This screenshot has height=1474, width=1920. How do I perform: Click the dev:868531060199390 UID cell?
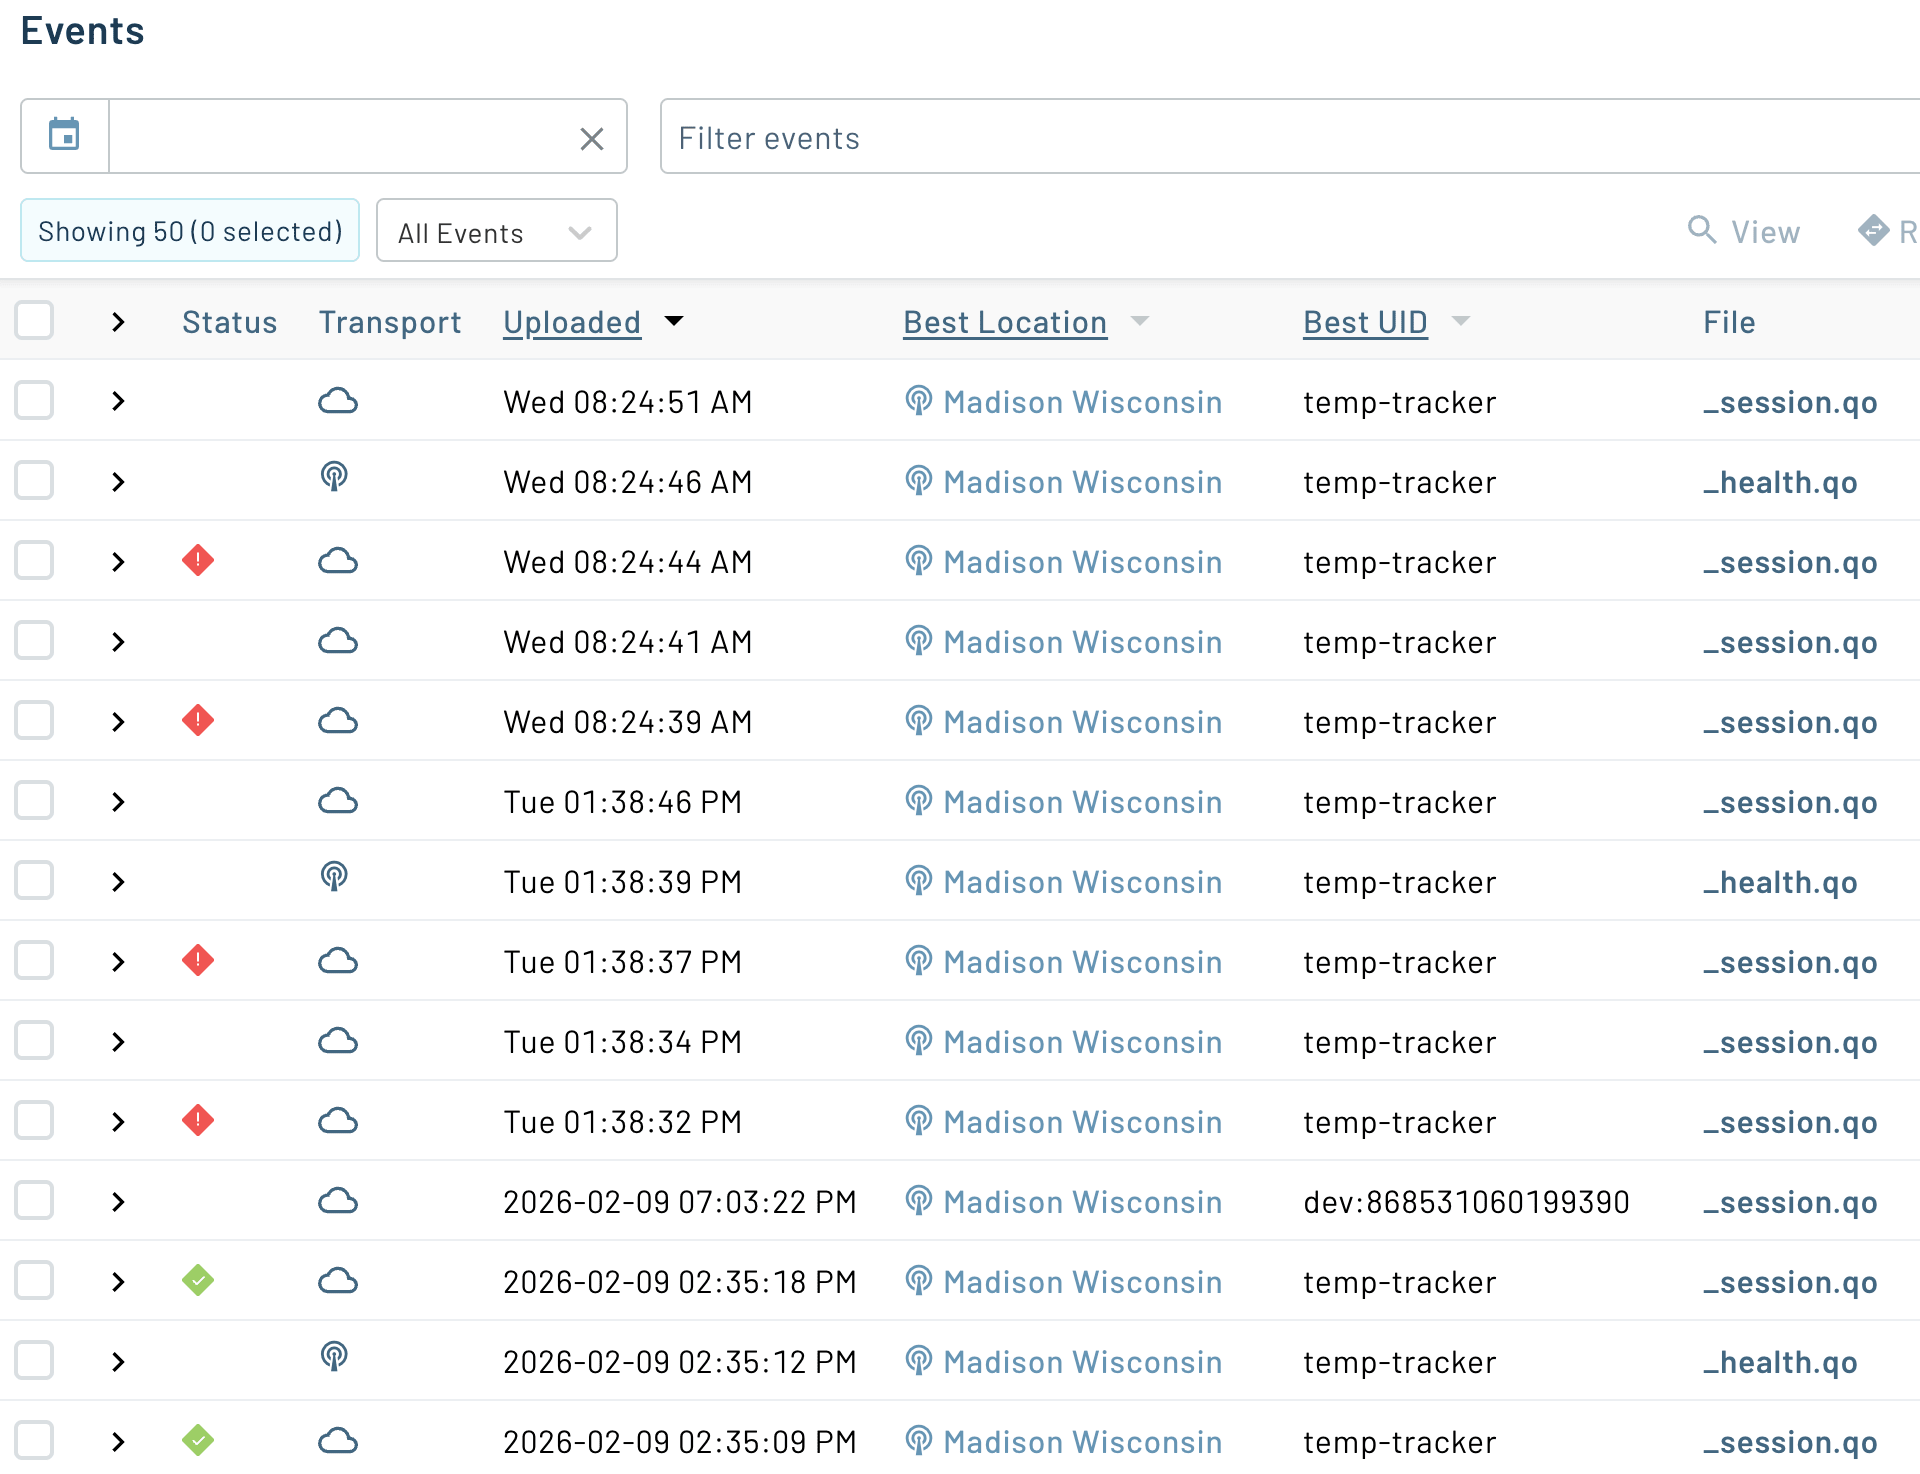click(x=1466, y=1202)
